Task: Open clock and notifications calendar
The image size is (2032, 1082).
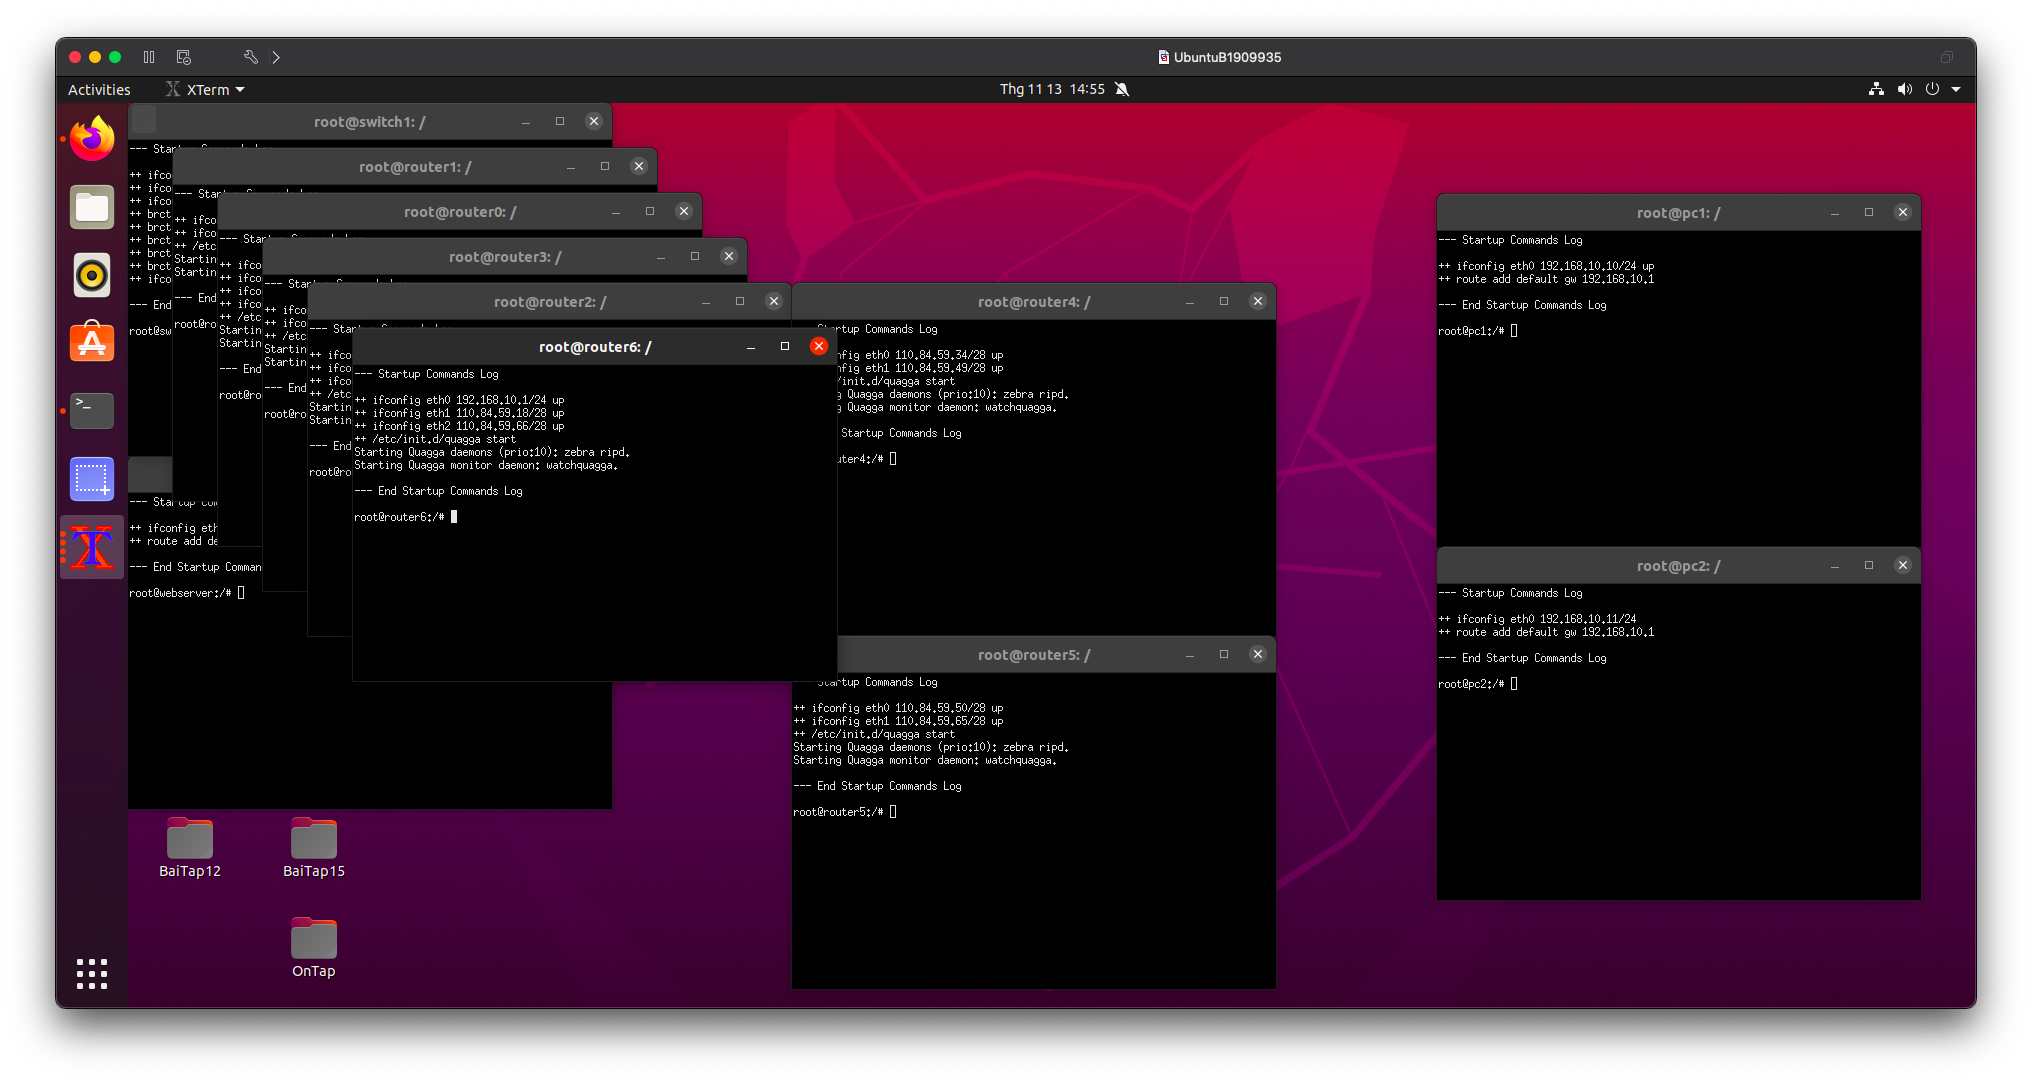Action: [x=1052, y=89]
